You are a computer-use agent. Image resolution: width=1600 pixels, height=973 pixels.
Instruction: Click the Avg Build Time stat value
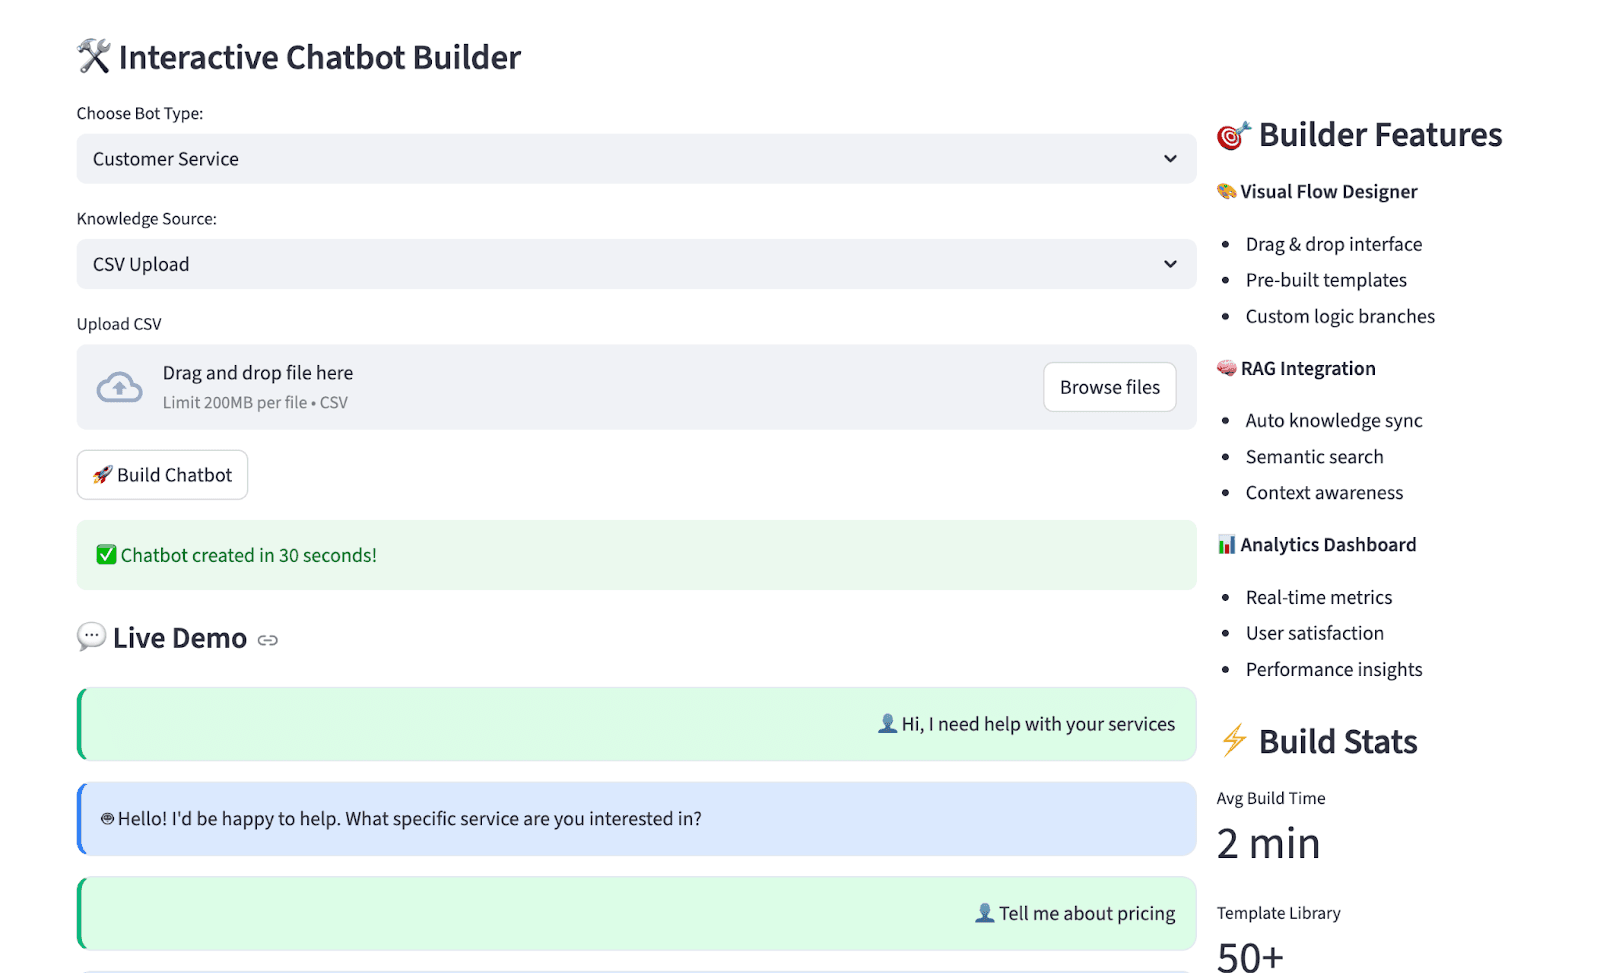point(1268,842)
